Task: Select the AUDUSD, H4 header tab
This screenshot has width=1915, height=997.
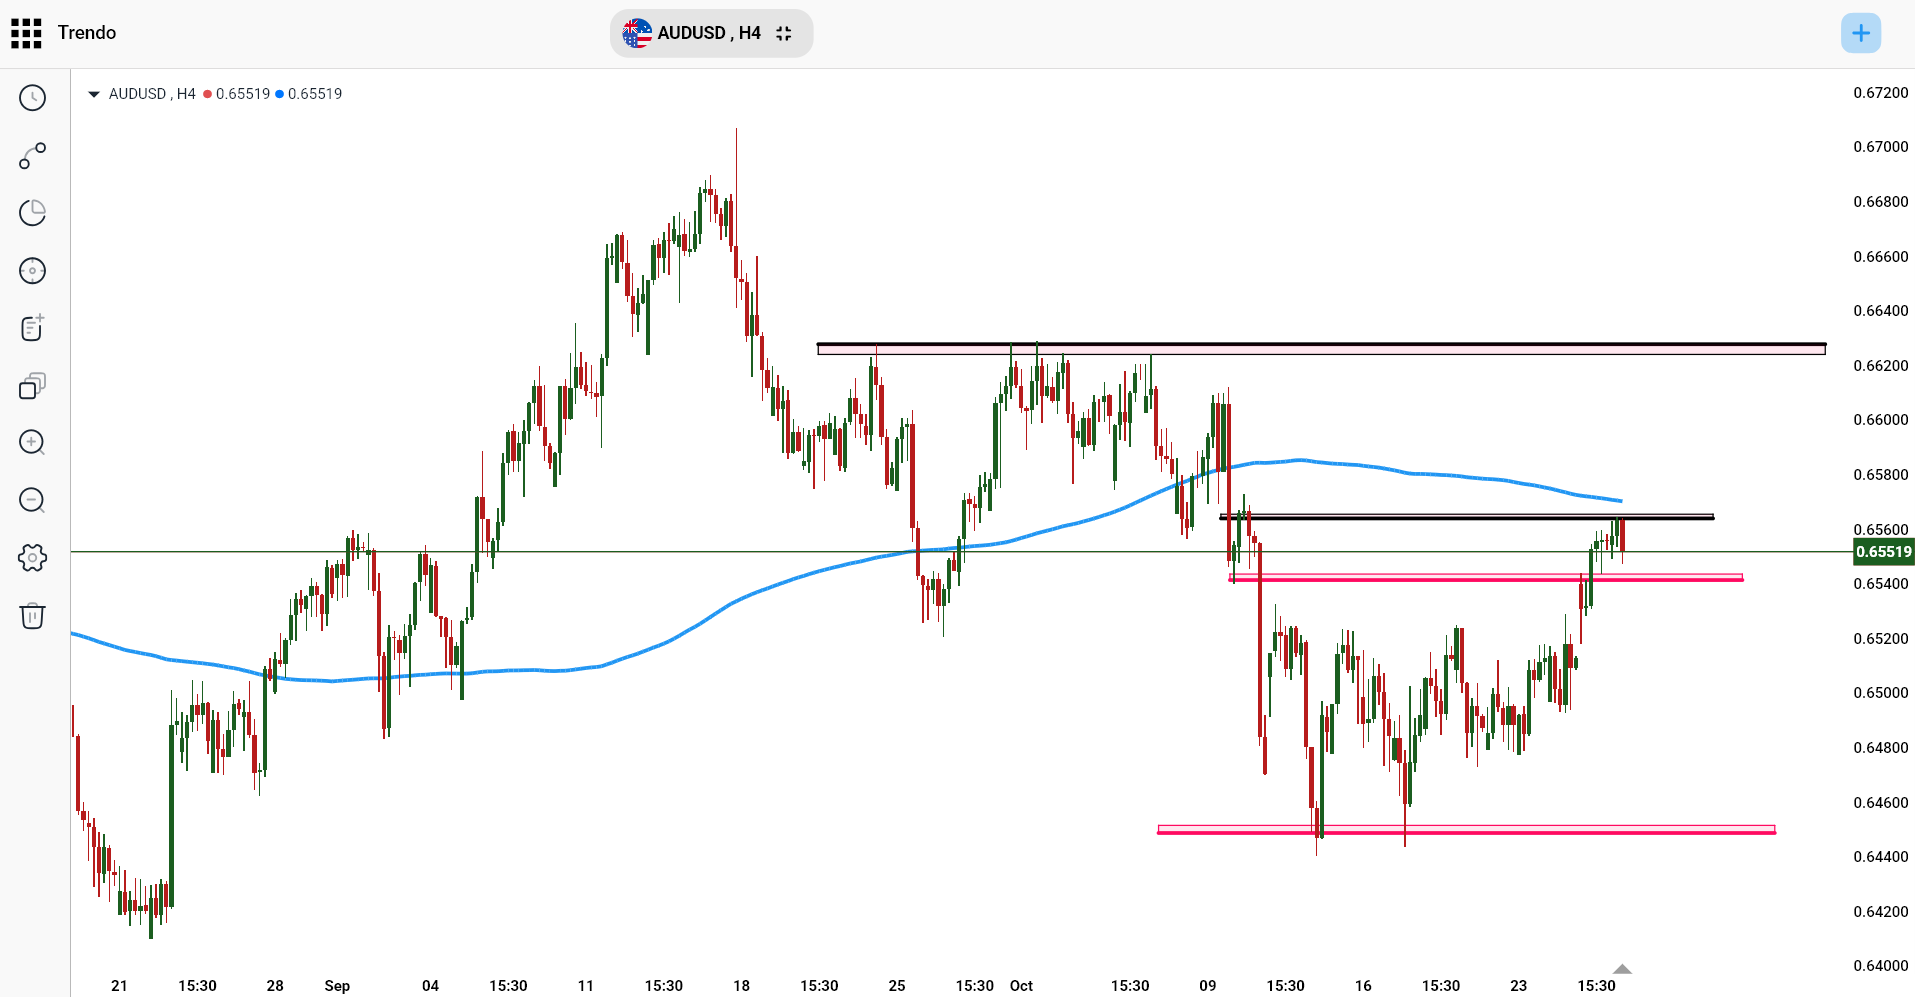Action: (x=711, y=33)
